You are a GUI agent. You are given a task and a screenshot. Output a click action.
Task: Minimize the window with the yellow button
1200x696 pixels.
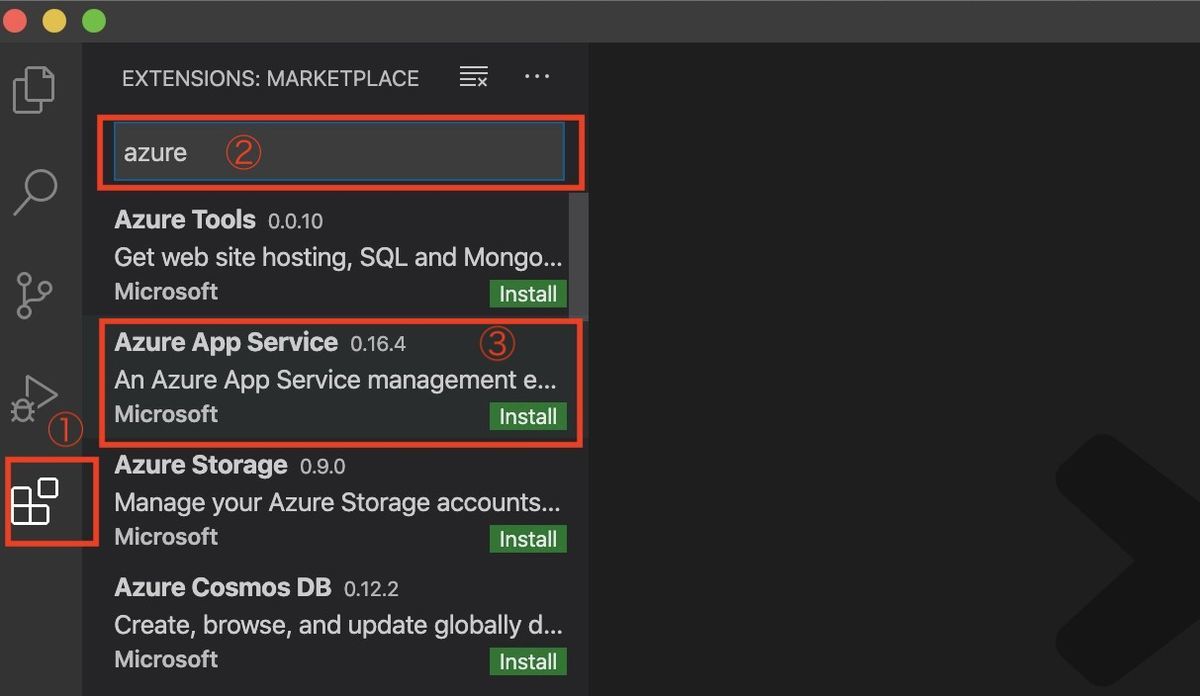coord(54,20)
